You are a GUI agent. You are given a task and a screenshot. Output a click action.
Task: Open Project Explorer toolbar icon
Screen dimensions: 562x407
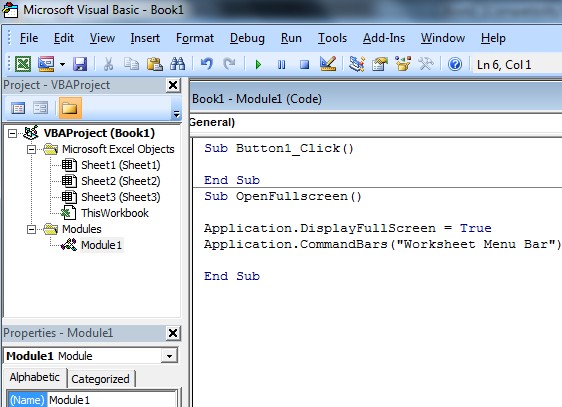(x=357, y=64)
